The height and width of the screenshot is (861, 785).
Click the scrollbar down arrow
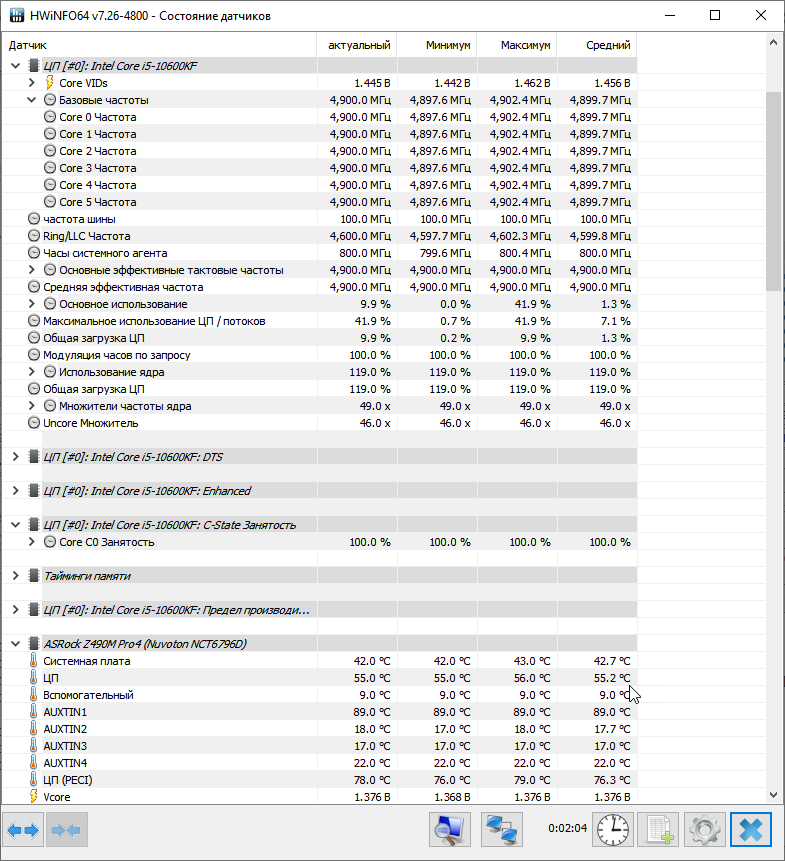pyautogui.click(x=773, y=795)
